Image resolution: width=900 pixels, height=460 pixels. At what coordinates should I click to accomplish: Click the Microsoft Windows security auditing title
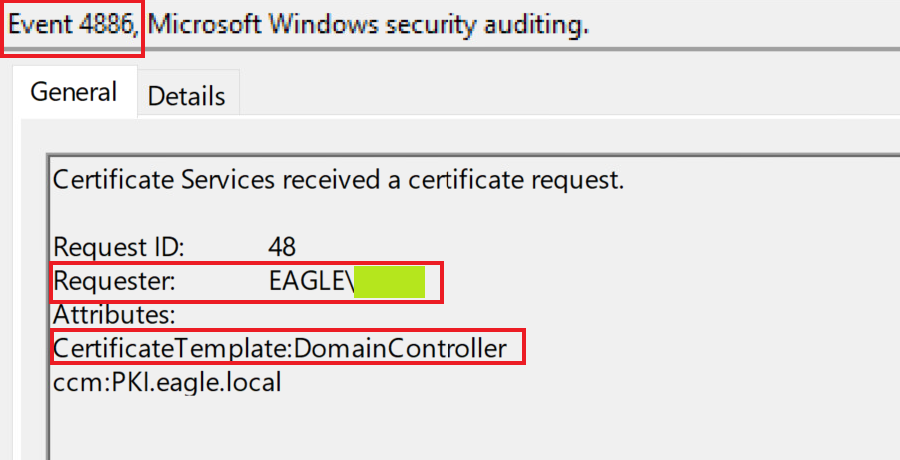pos(368,25)
